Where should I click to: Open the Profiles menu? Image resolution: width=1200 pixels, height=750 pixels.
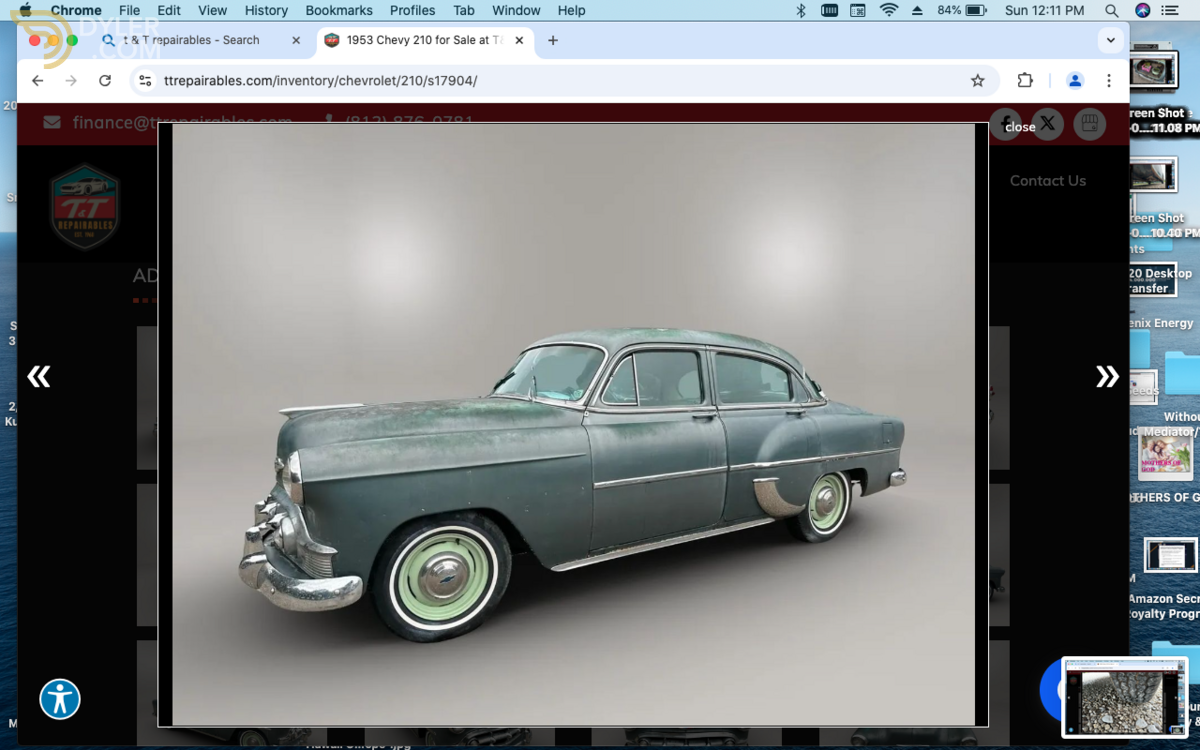click(412, 10)
